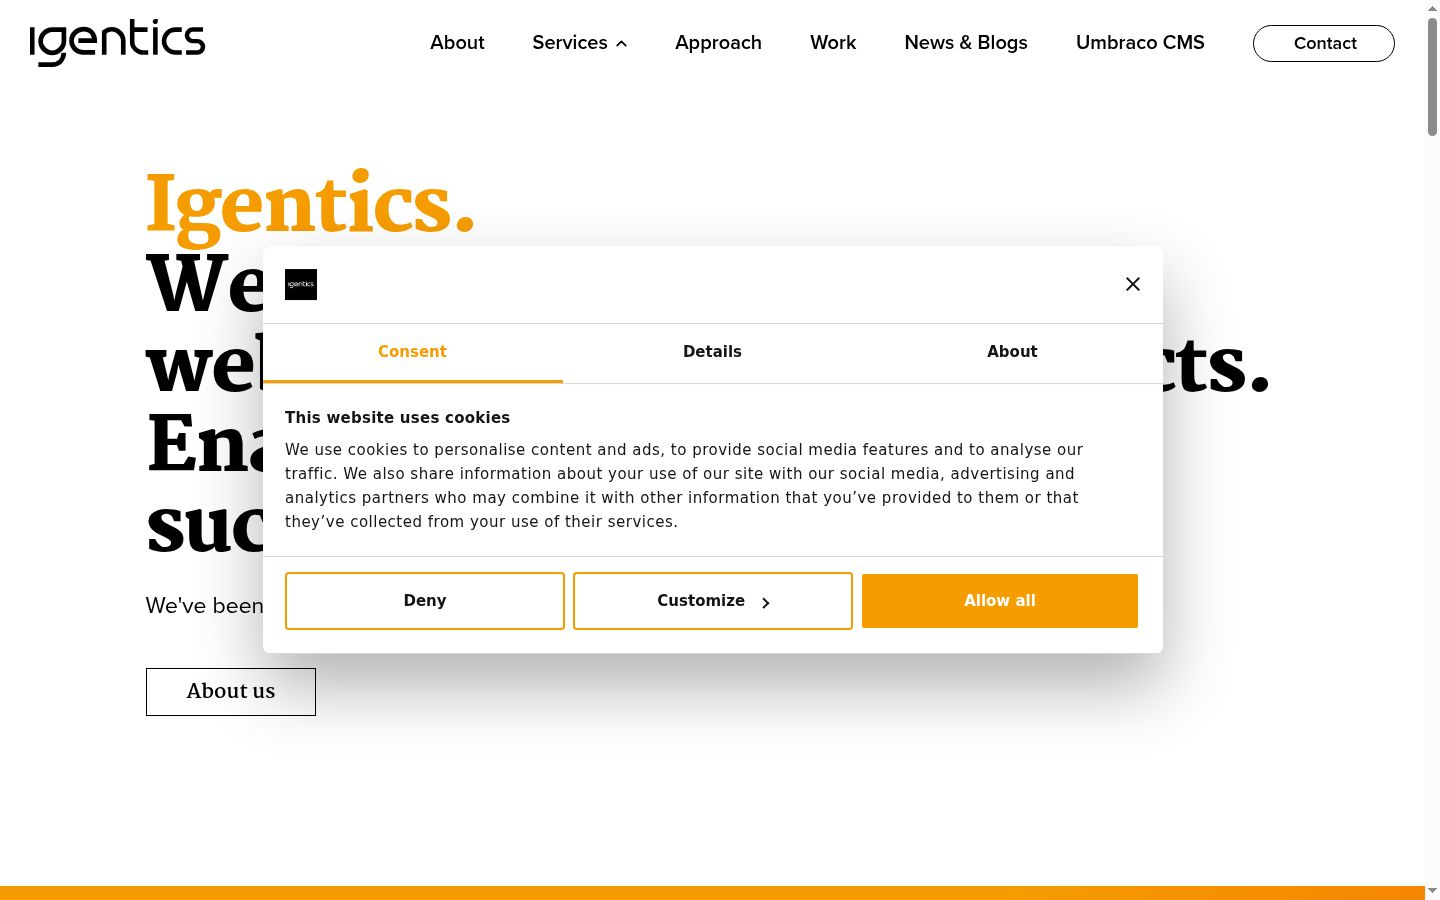Deny all cookies

425,601
